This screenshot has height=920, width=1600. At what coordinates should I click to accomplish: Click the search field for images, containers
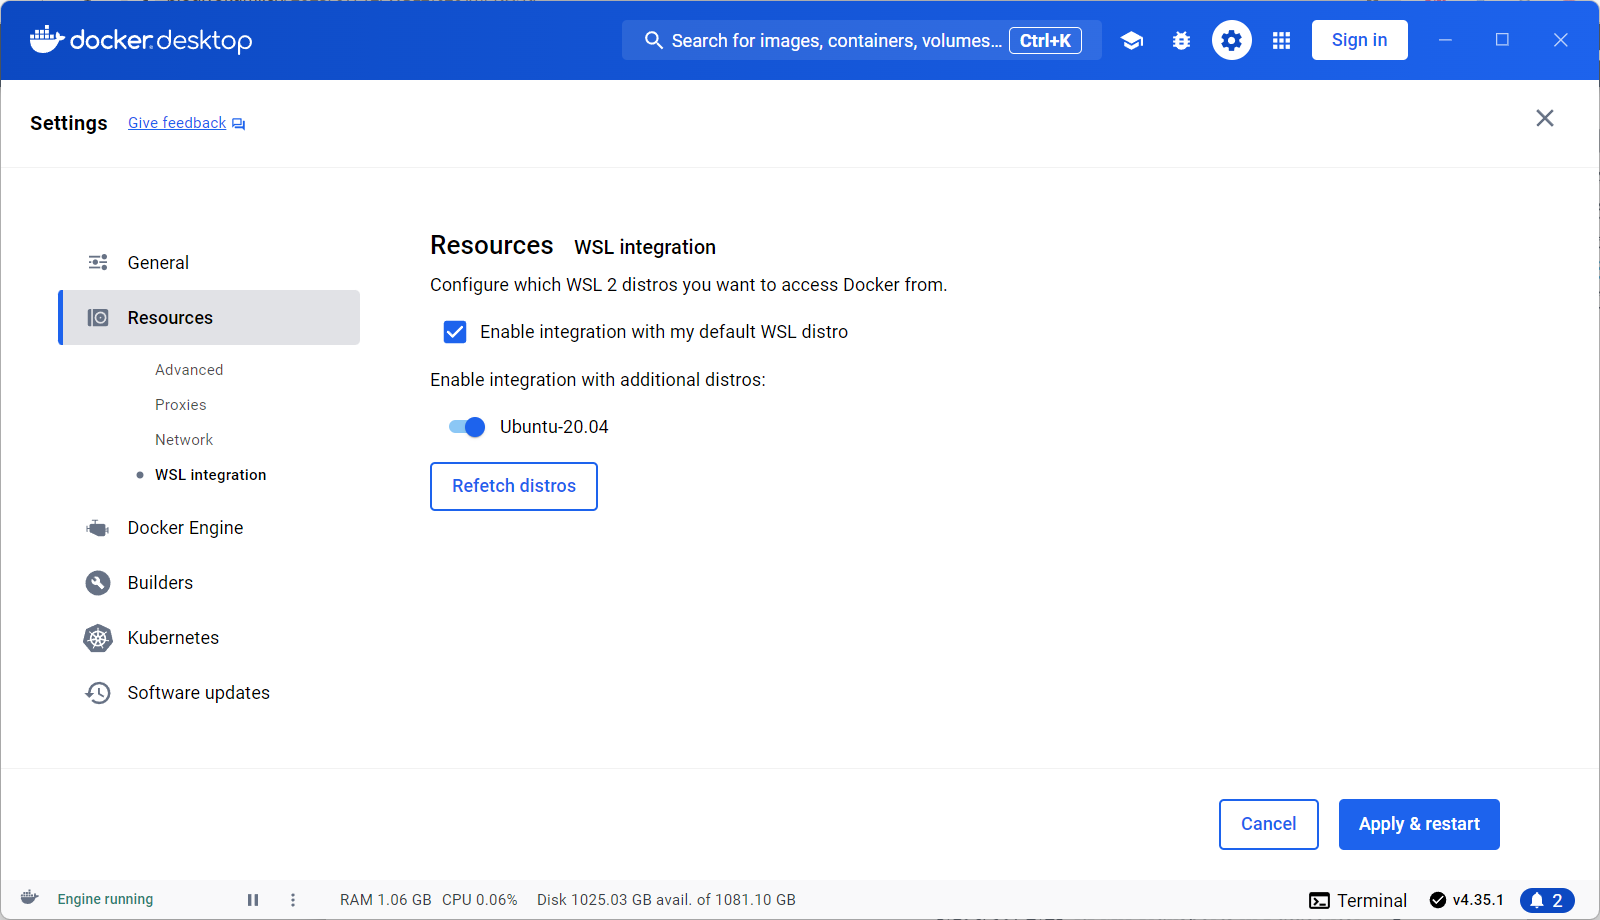click(862, 40)
